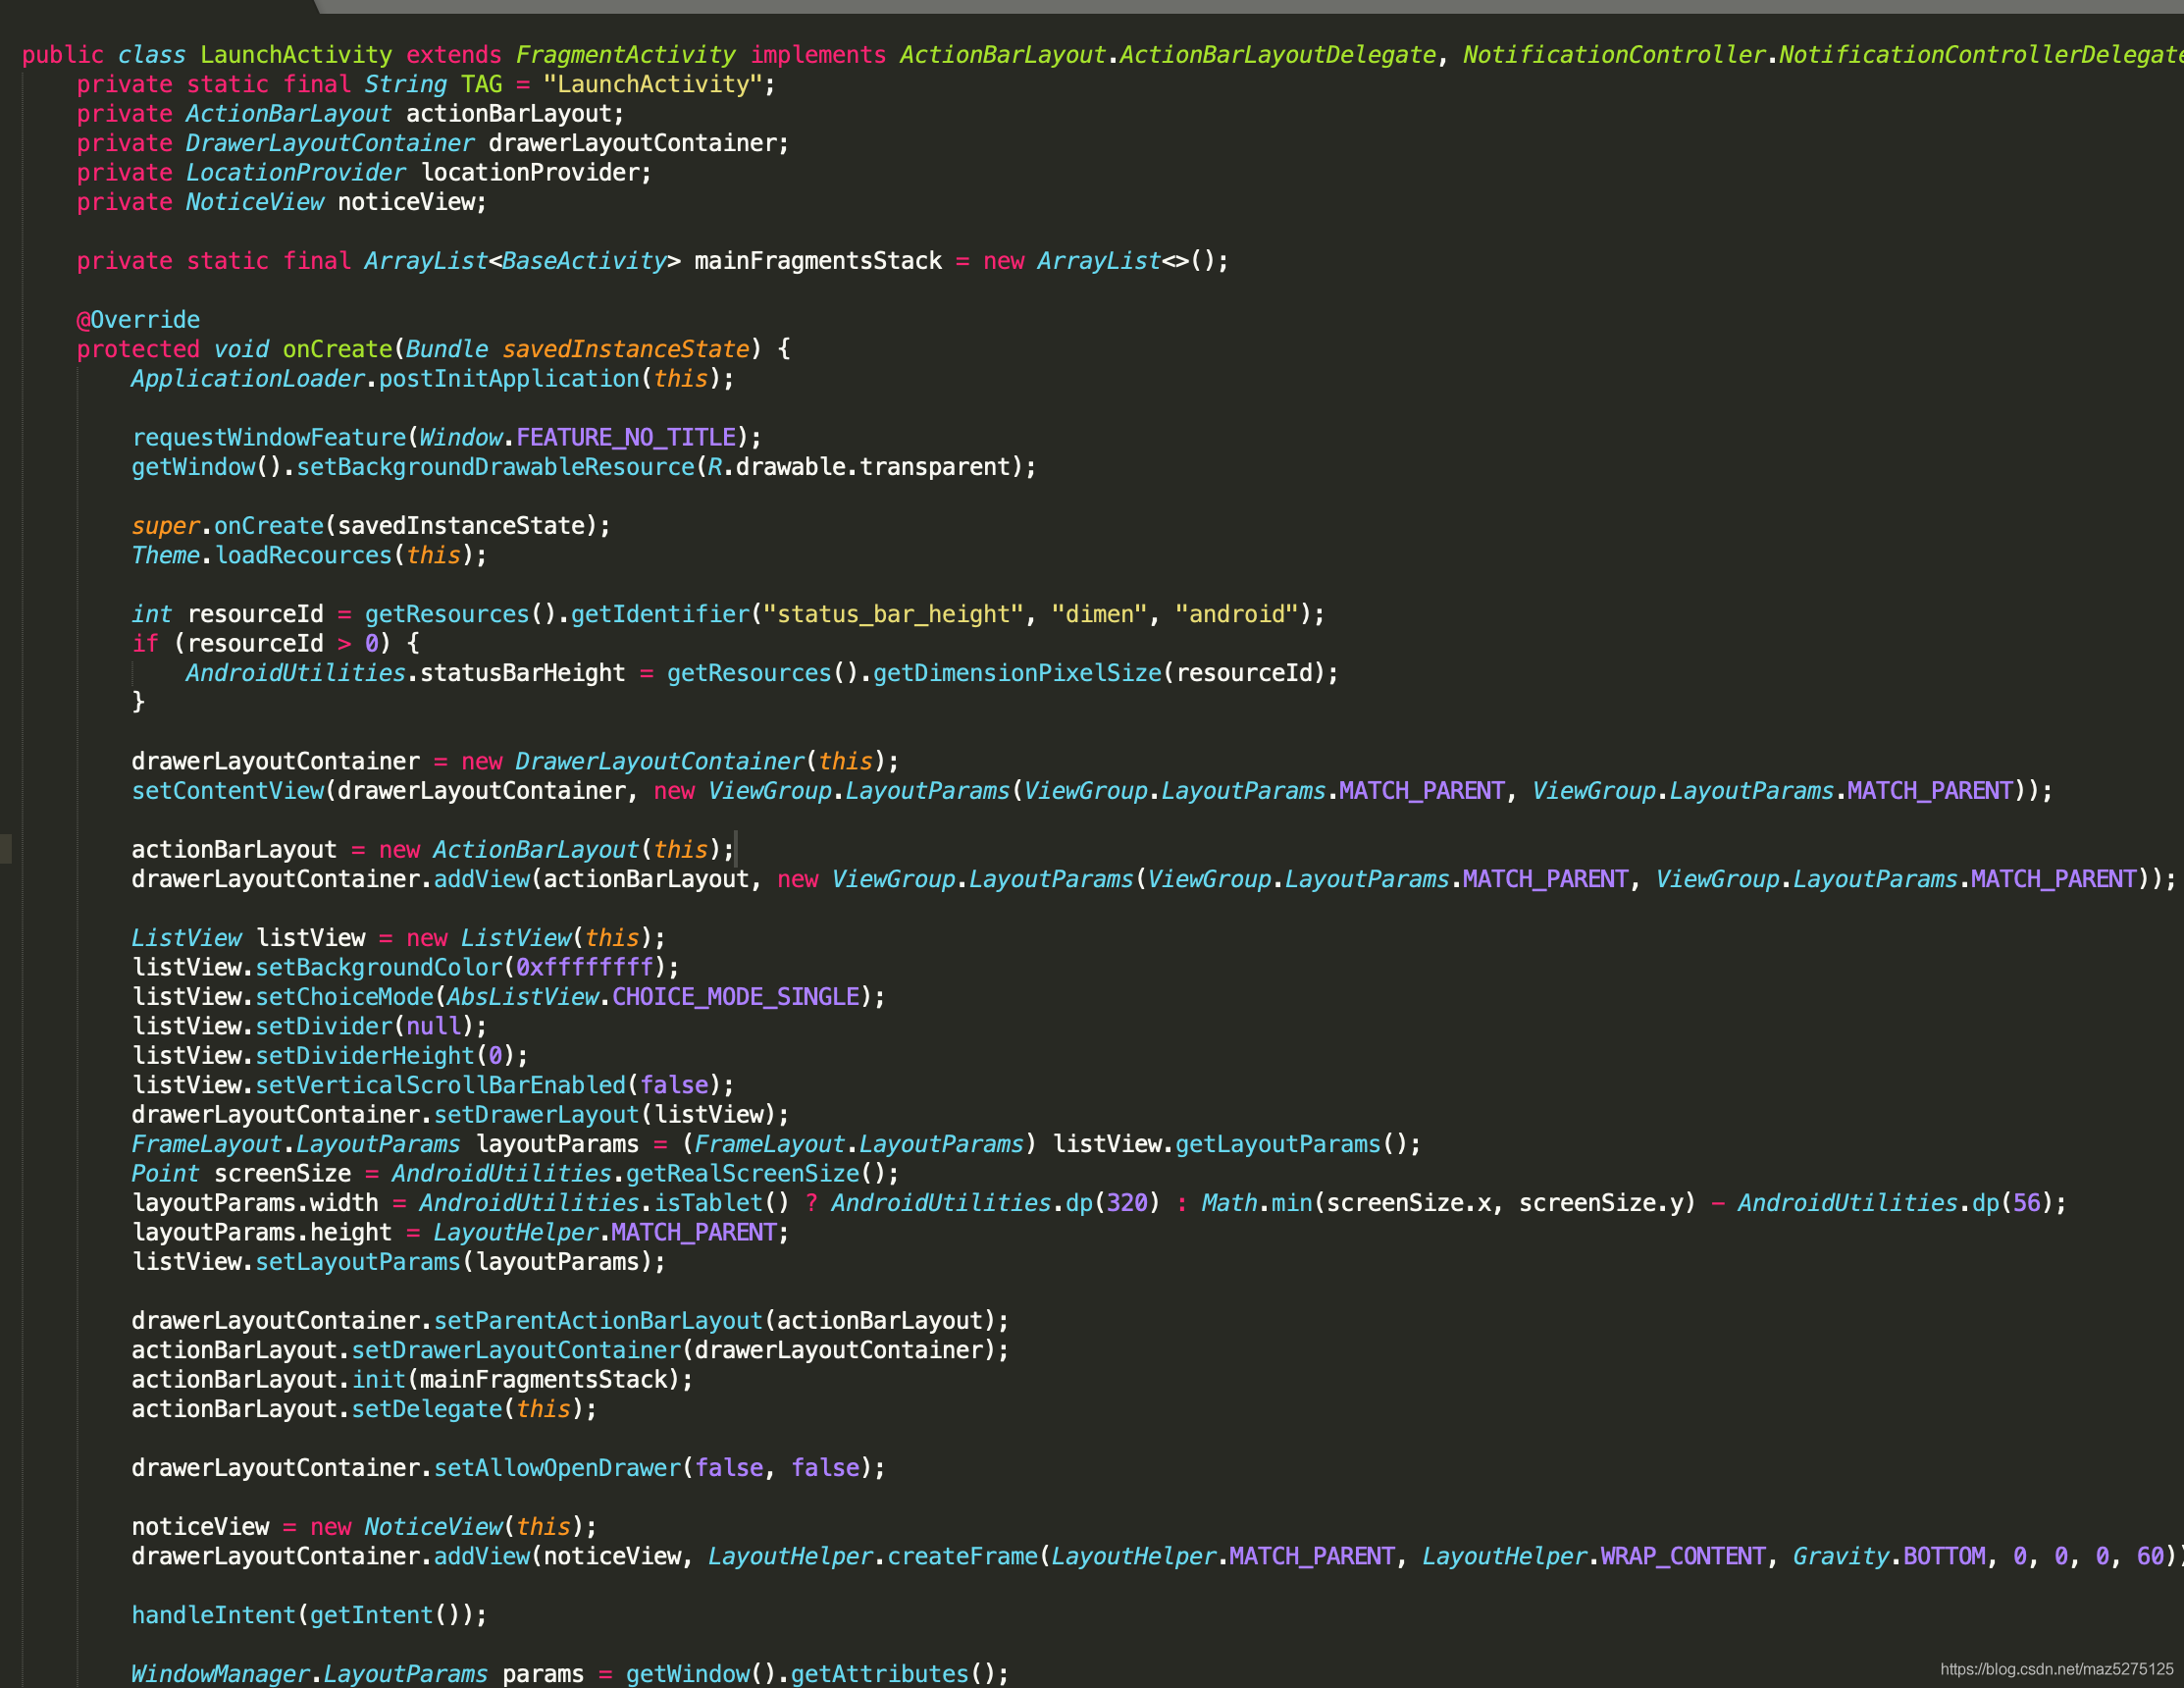Click the number 56 in dp call

pos(2026,1203)
